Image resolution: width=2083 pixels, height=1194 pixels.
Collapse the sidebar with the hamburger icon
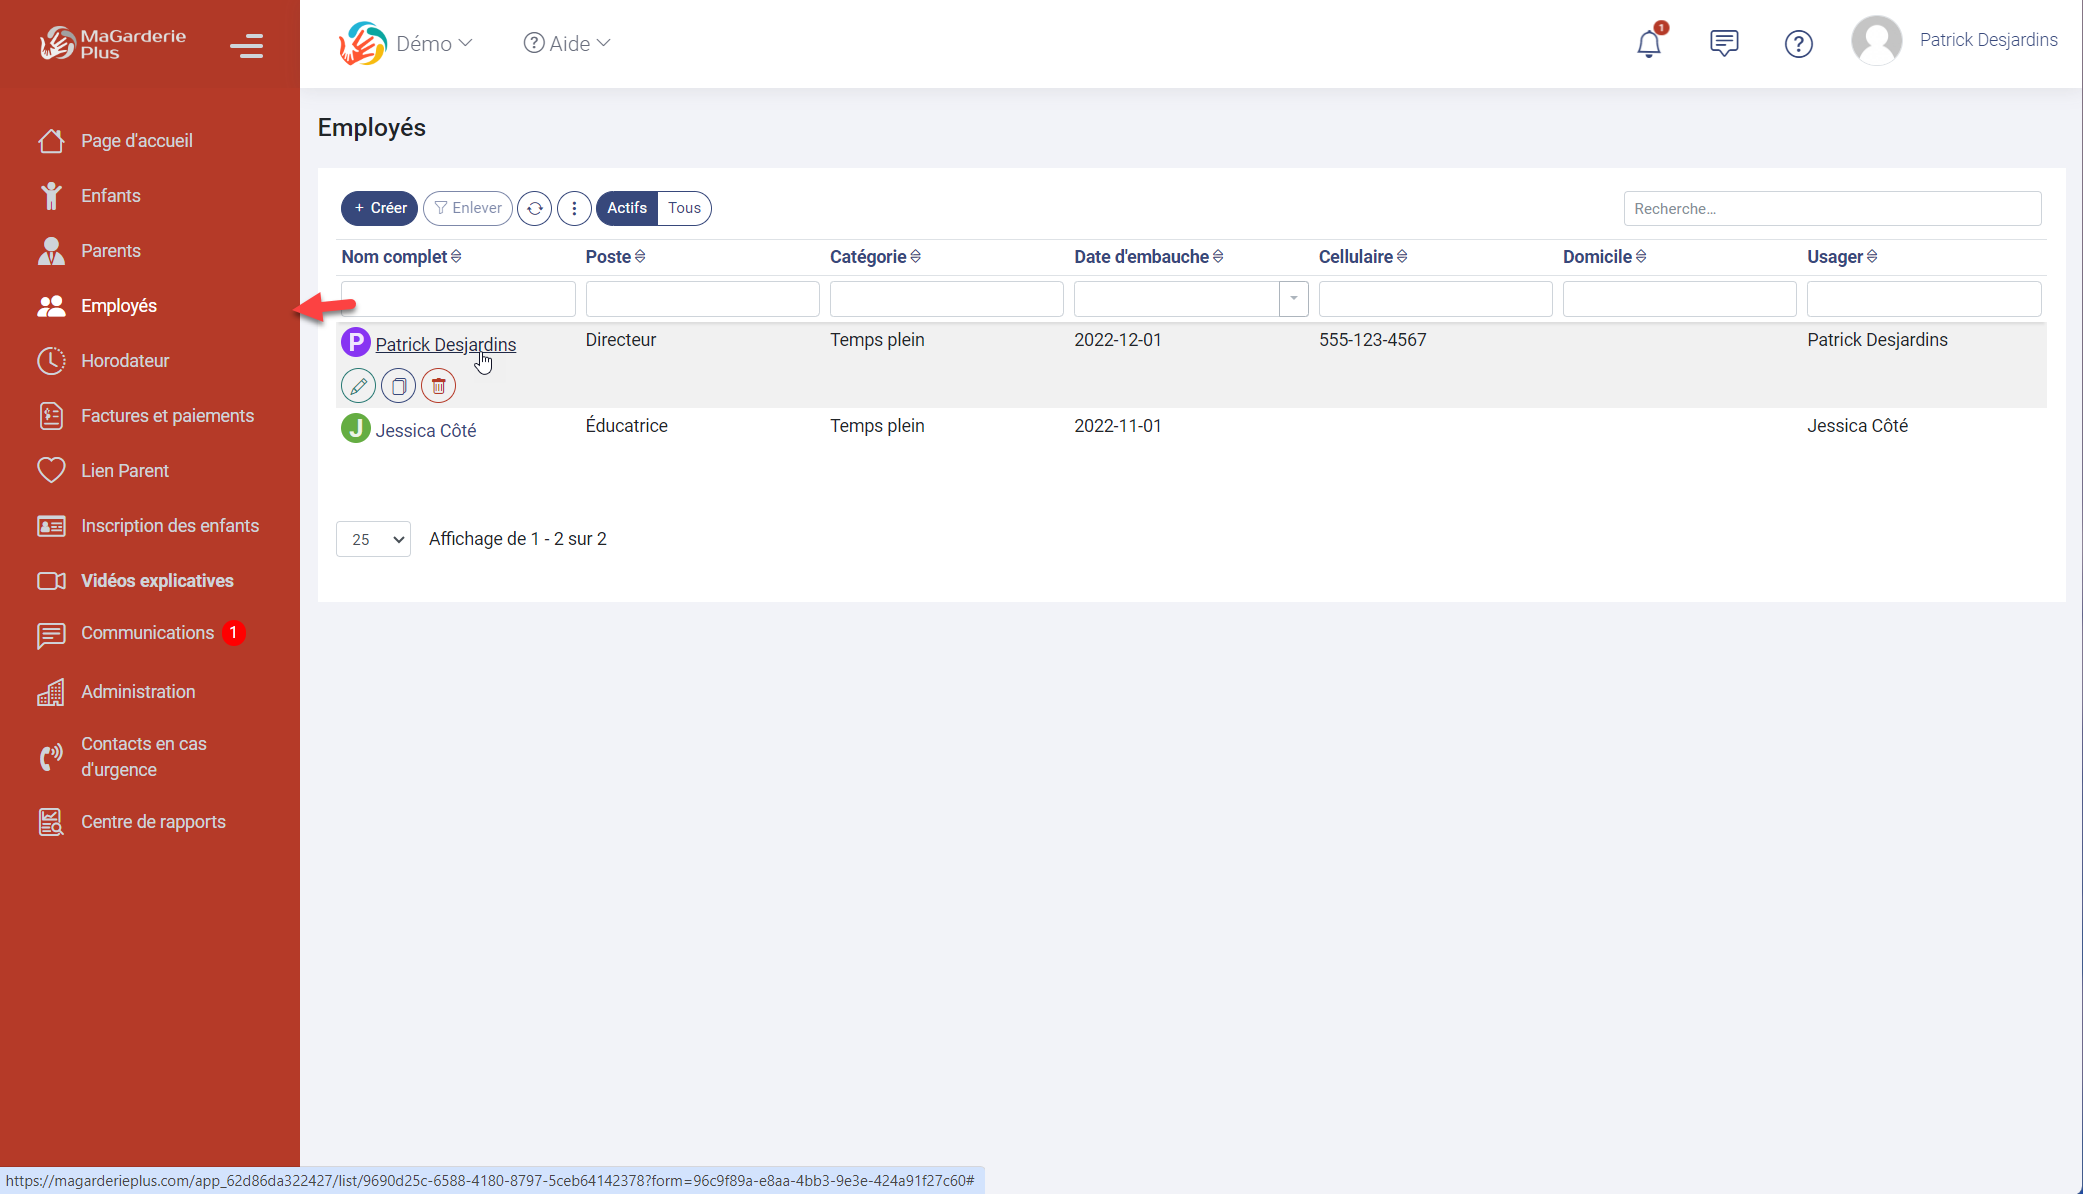point(246,46)
